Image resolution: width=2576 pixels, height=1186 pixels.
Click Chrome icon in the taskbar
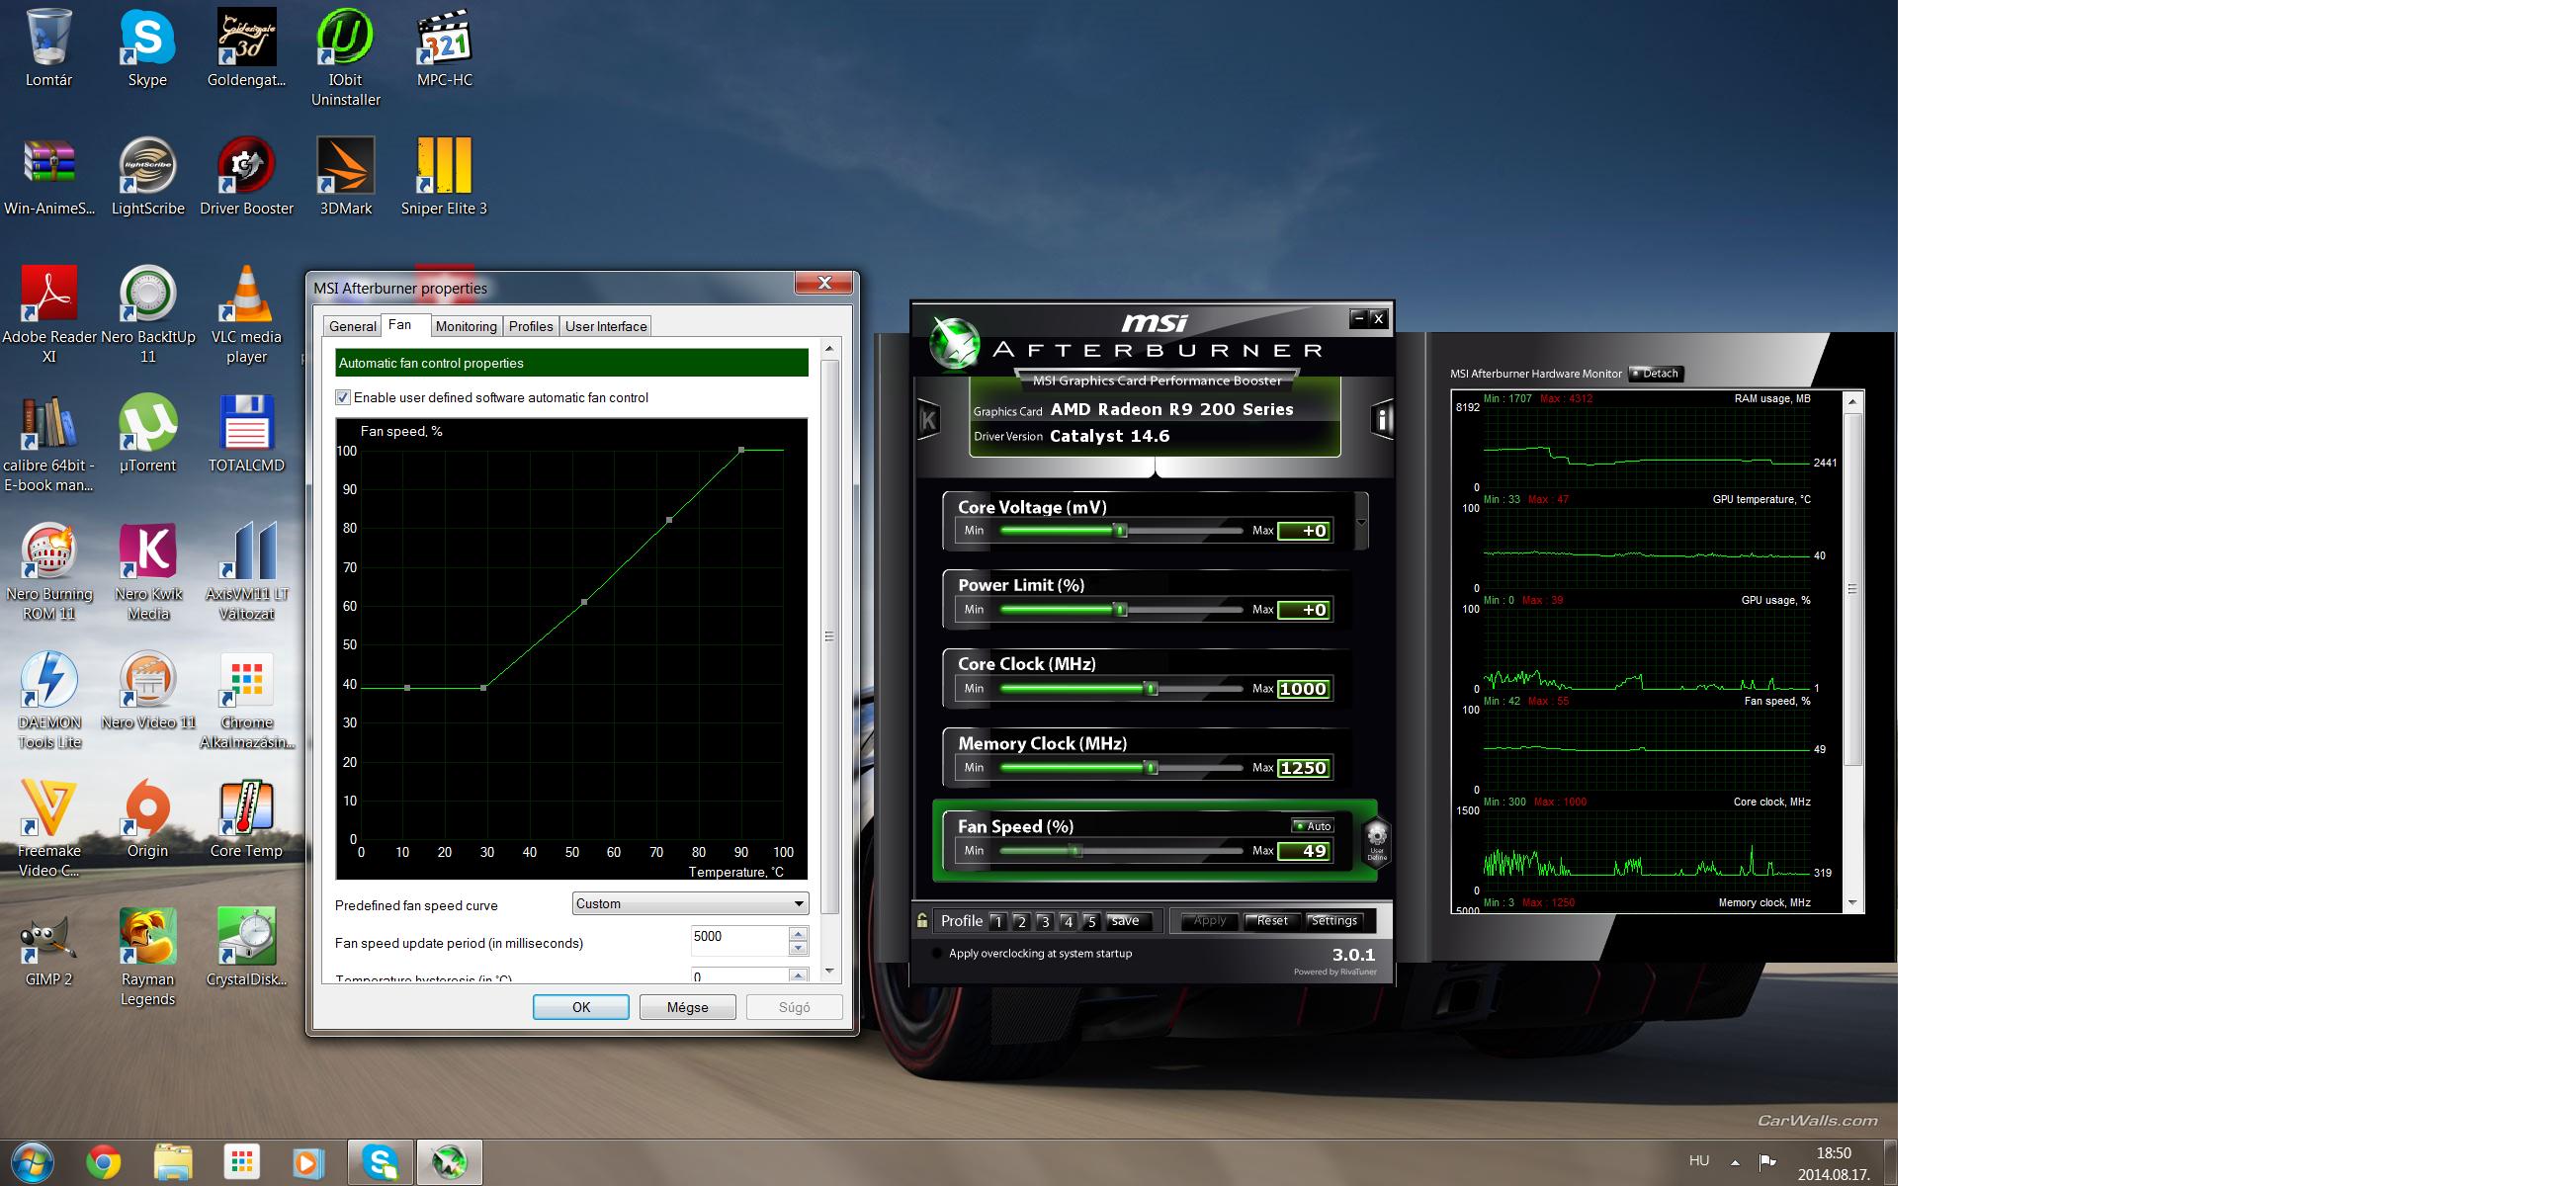104,1162
